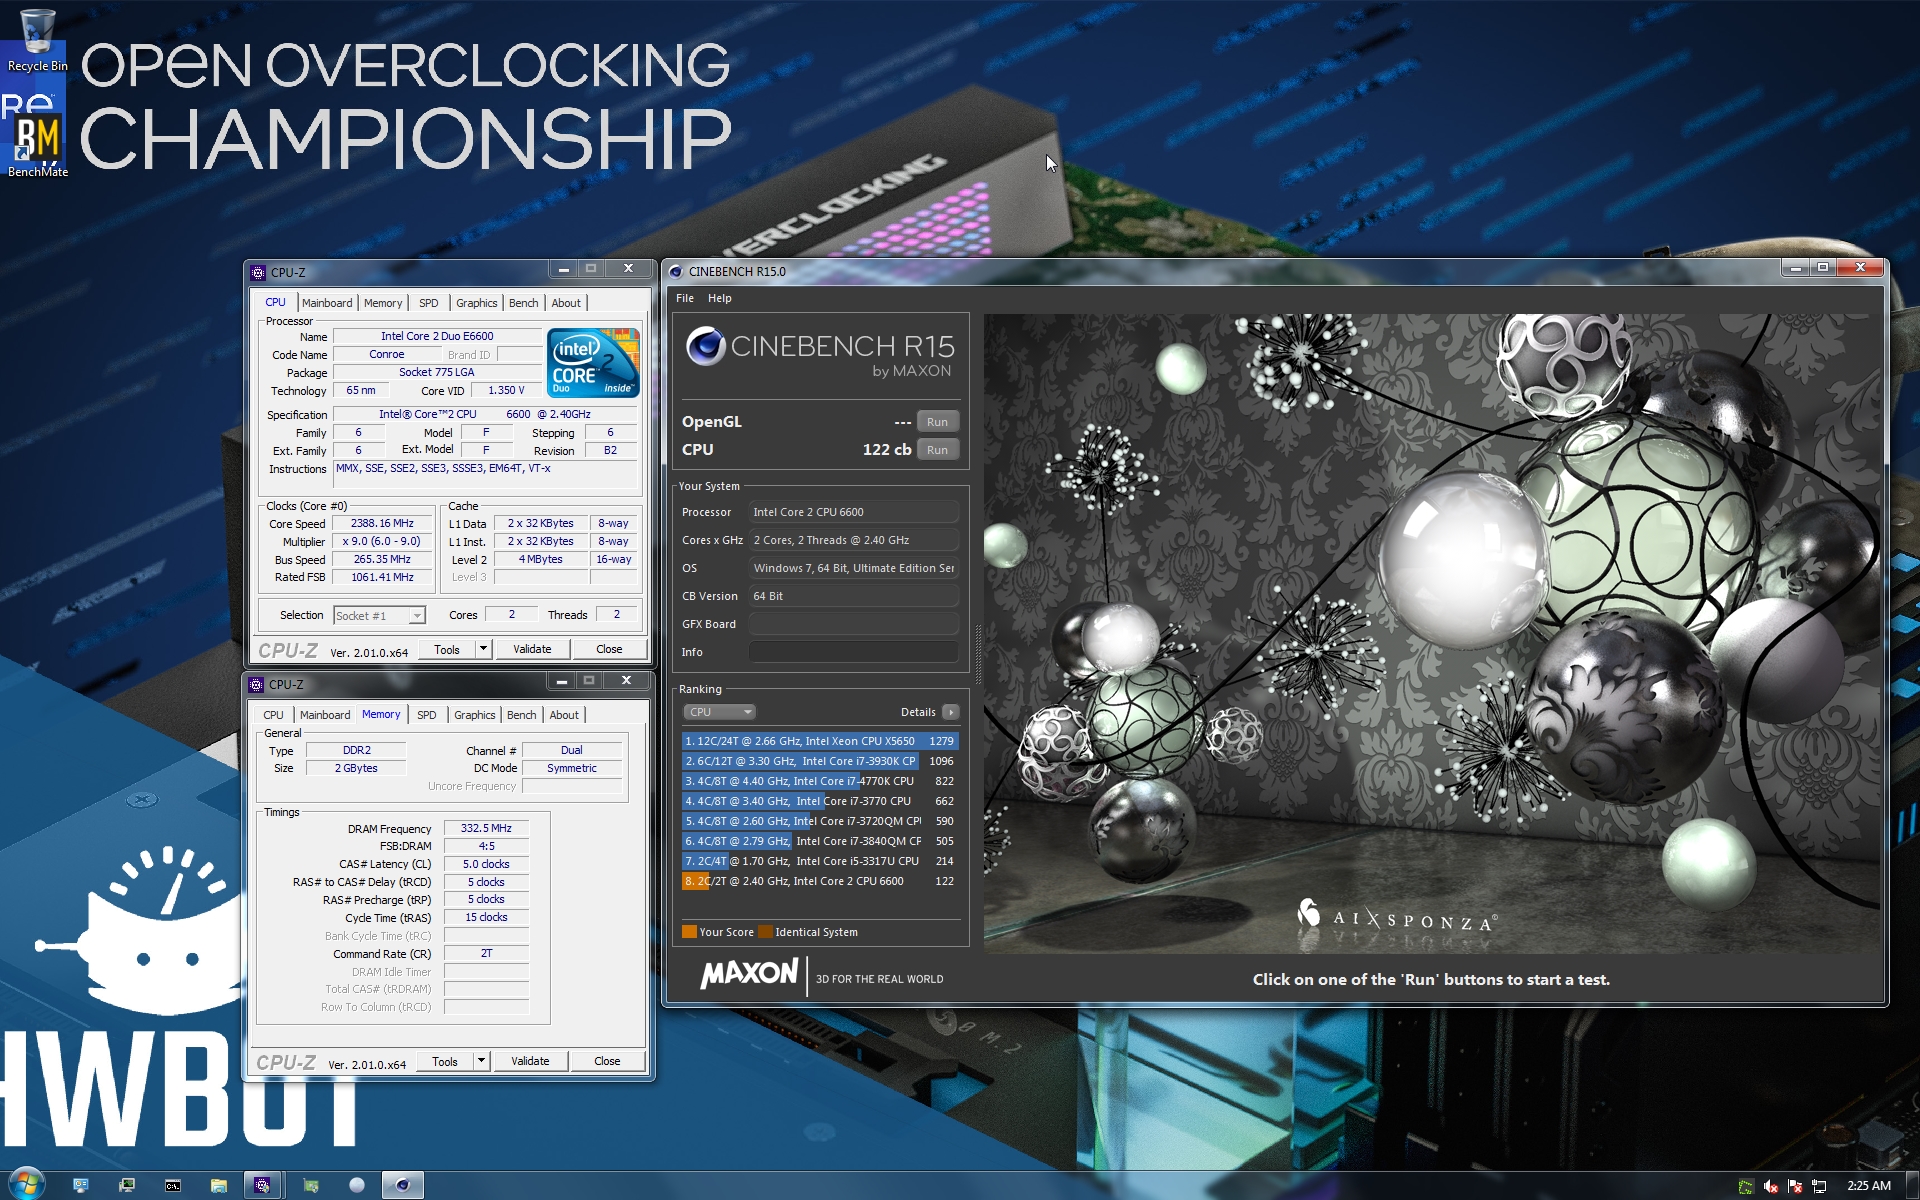This screenshot has width=1920, height=1200.
Task: Run the CPU benchmark test
Action: (x=937, y=450)
